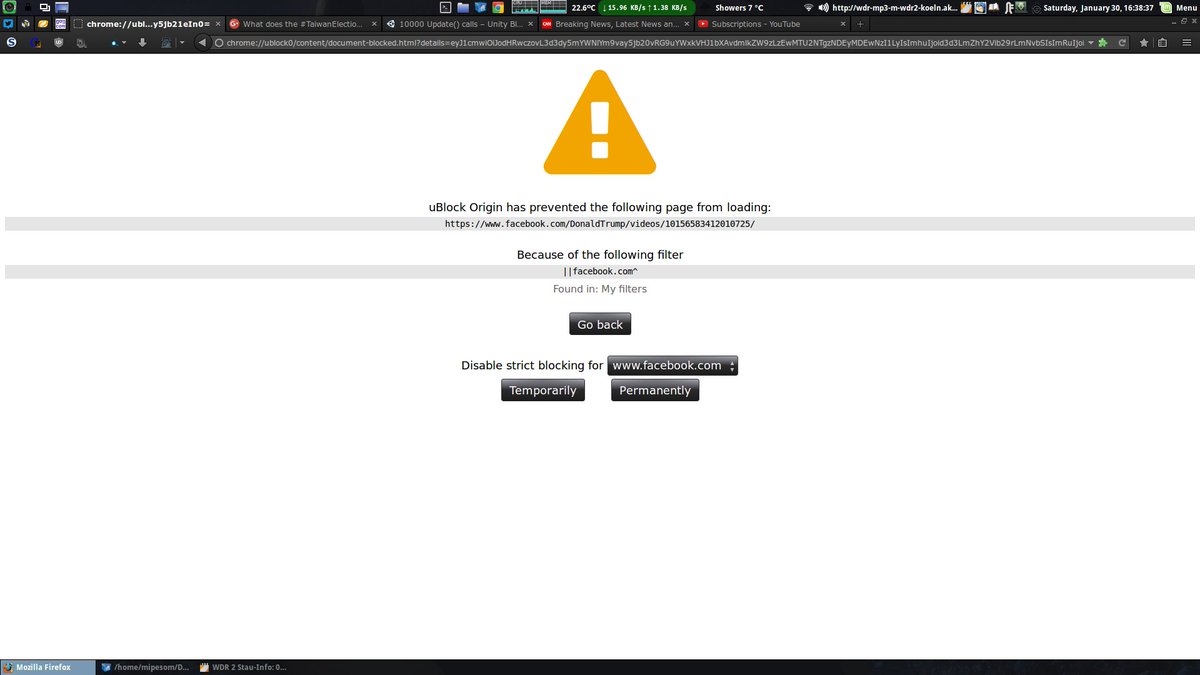1200x675 pixels.
Task: Open the bookmarks list icon
Action: [x=1162, y=43]
